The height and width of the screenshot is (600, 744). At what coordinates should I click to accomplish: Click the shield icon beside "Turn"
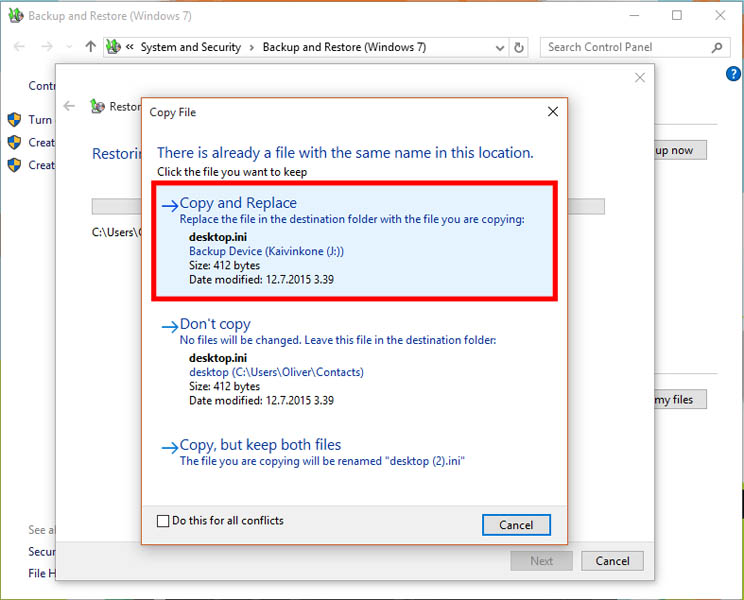tap(14, 120)
